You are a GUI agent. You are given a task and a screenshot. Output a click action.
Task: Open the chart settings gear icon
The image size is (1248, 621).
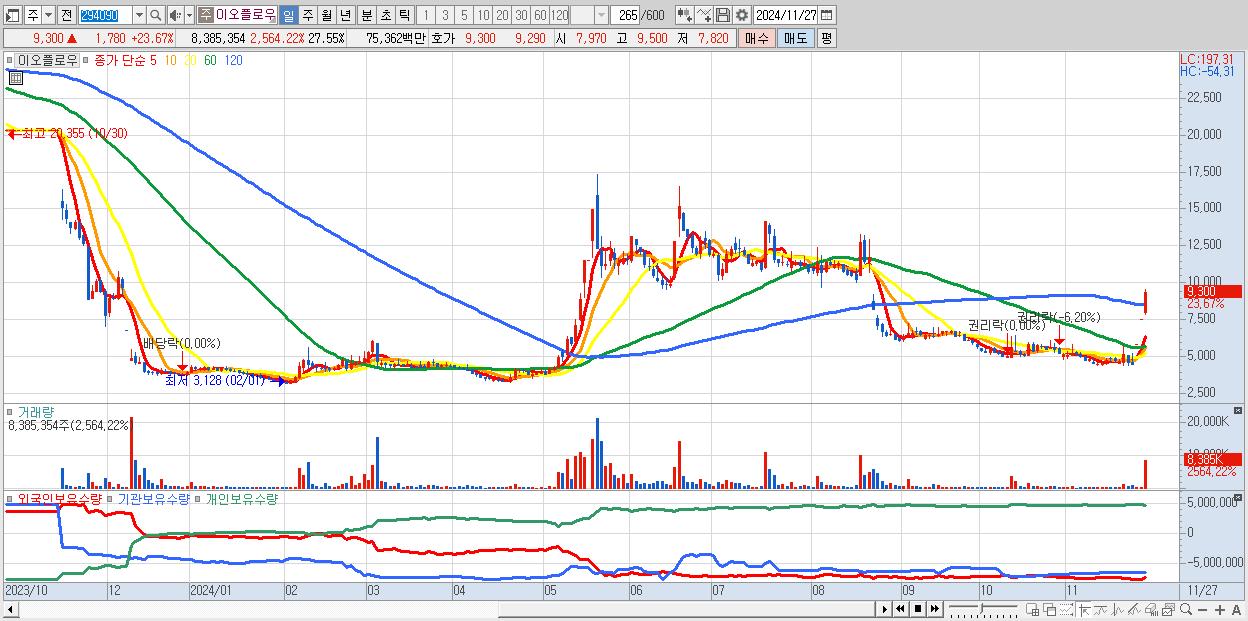pos(741,15)
